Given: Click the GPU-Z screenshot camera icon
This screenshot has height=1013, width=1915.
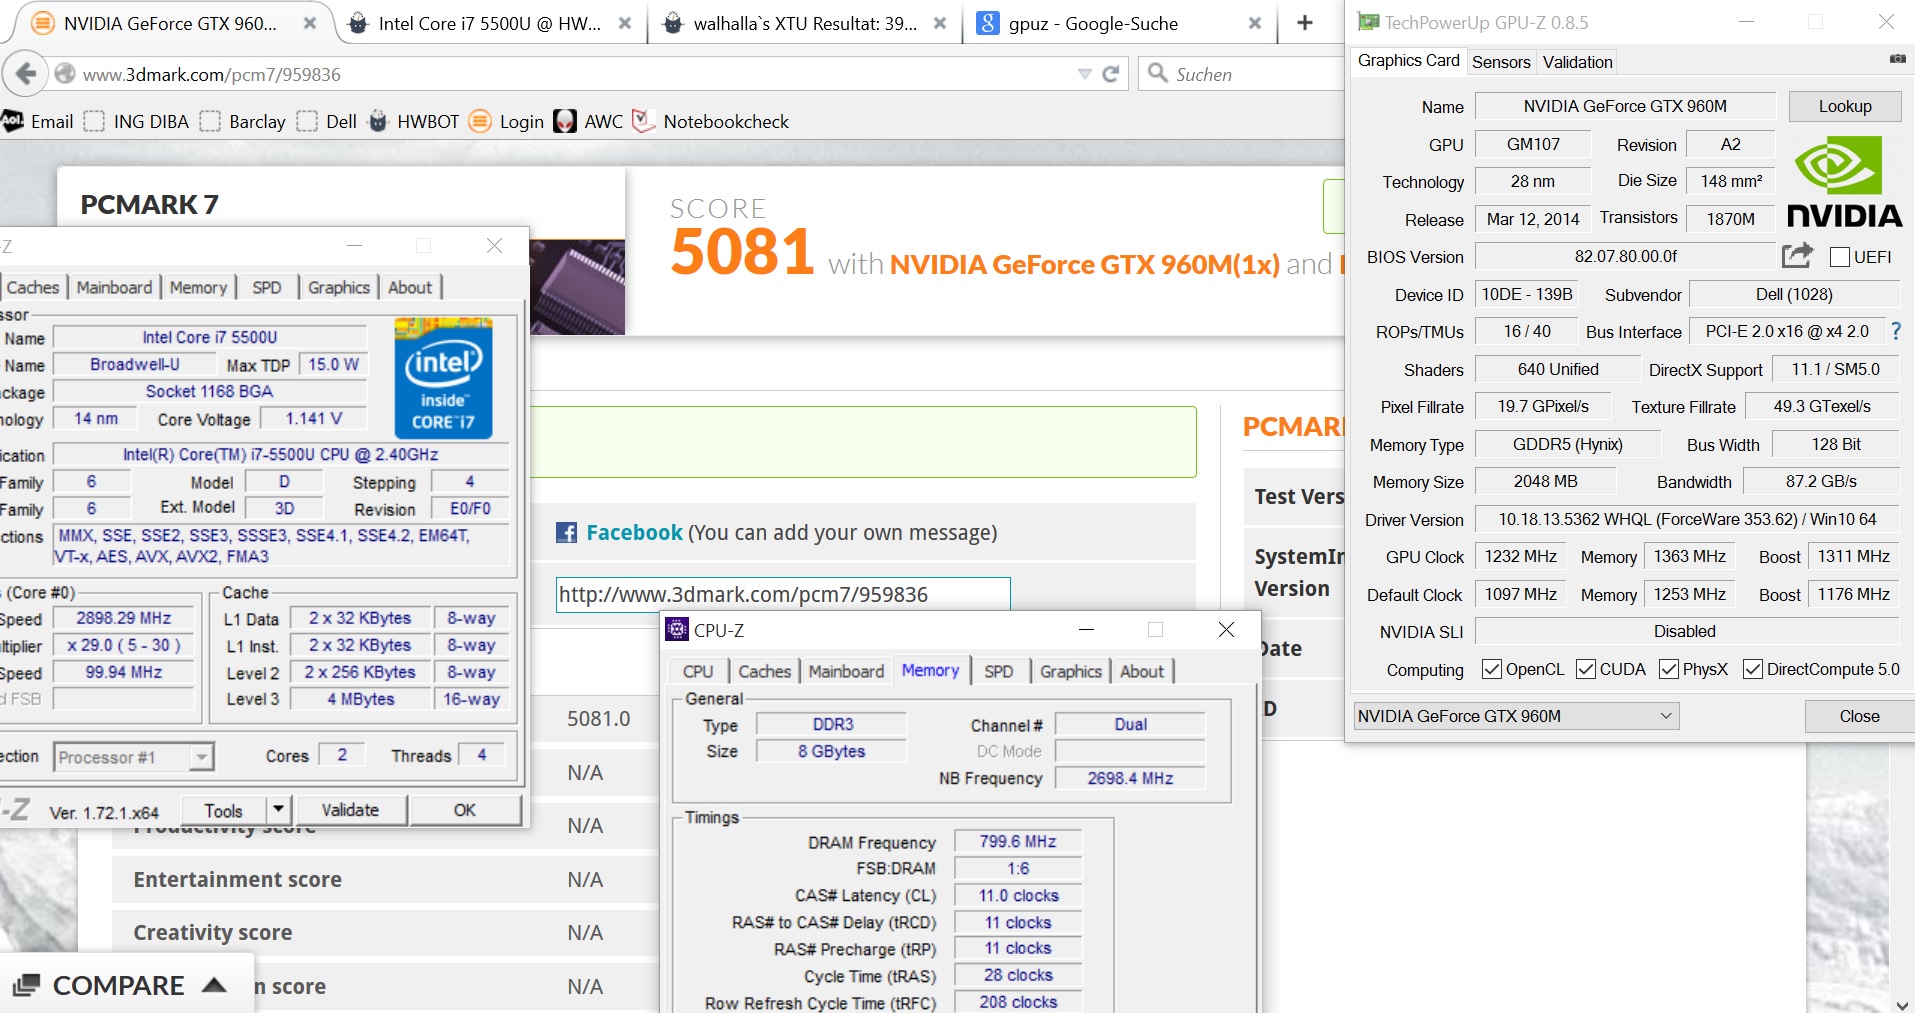Looking at the screenshot, I should [x=1897, y=60].
